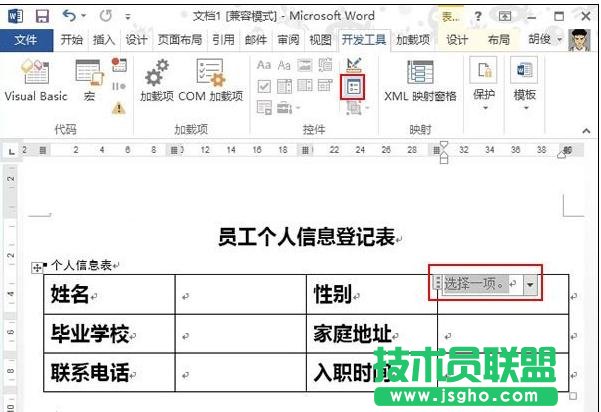Switch to the 视图 tab
Screen dimensions: 601x412
[x=320, y=39]
